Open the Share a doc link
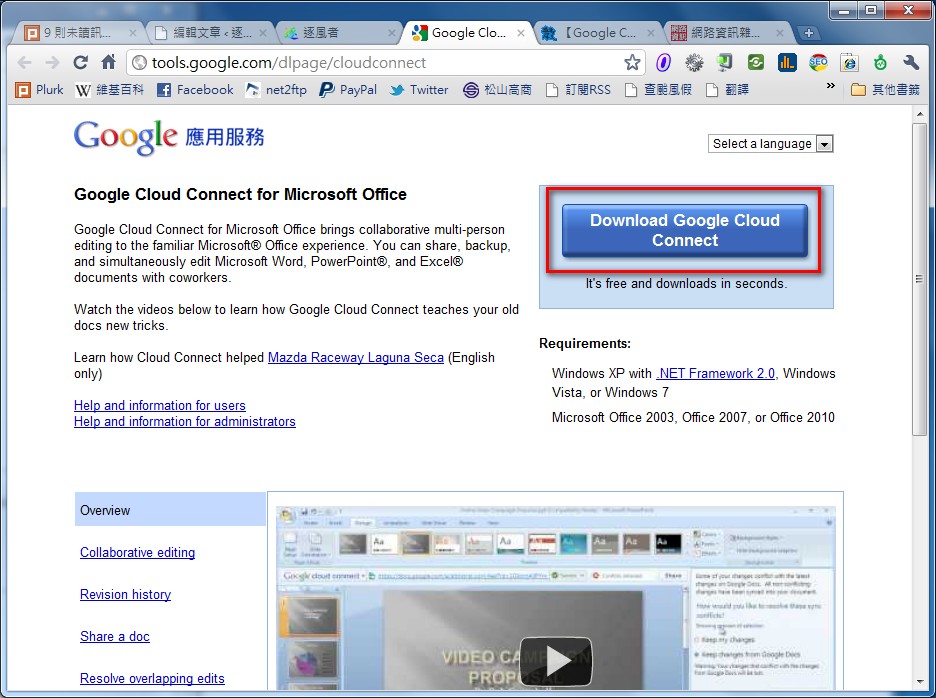This screenshot has height=698, width=936. point(115,636)
